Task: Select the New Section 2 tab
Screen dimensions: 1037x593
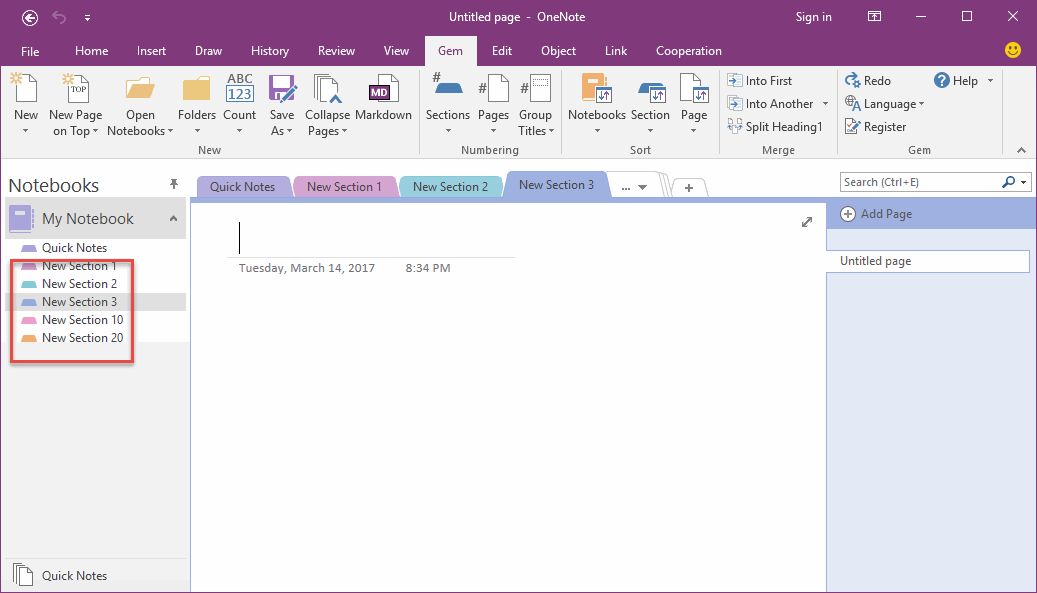Action: coord(450,187)
